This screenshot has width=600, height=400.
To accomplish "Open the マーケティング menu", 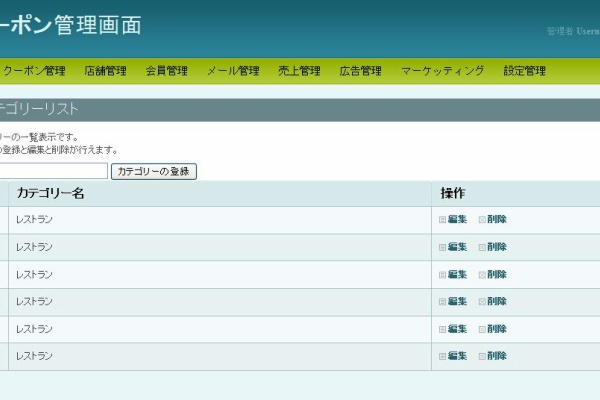I will pos(443,71).
